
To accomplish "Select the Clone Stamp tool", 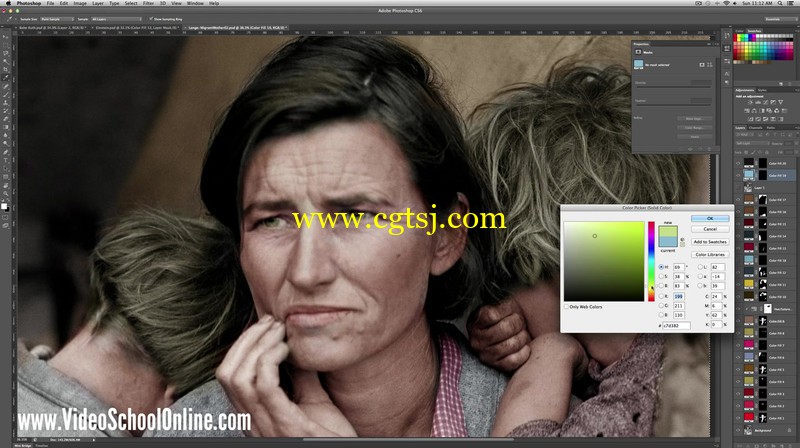I will 6,103.
